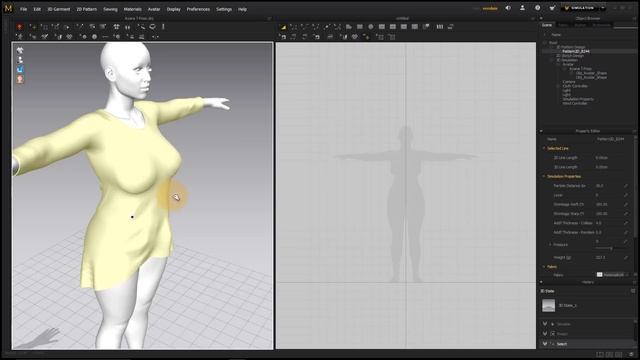Select Camera in the scene tree
Viewport: 640px width, 360px height.
click(x=569, y=82)
